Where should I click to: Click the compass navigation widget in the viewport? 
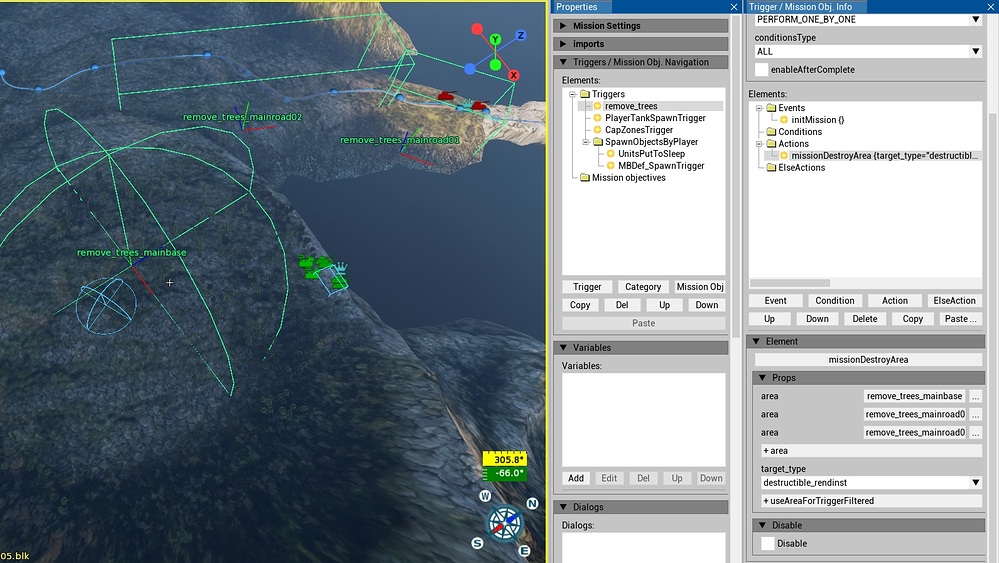coord(504,522)
